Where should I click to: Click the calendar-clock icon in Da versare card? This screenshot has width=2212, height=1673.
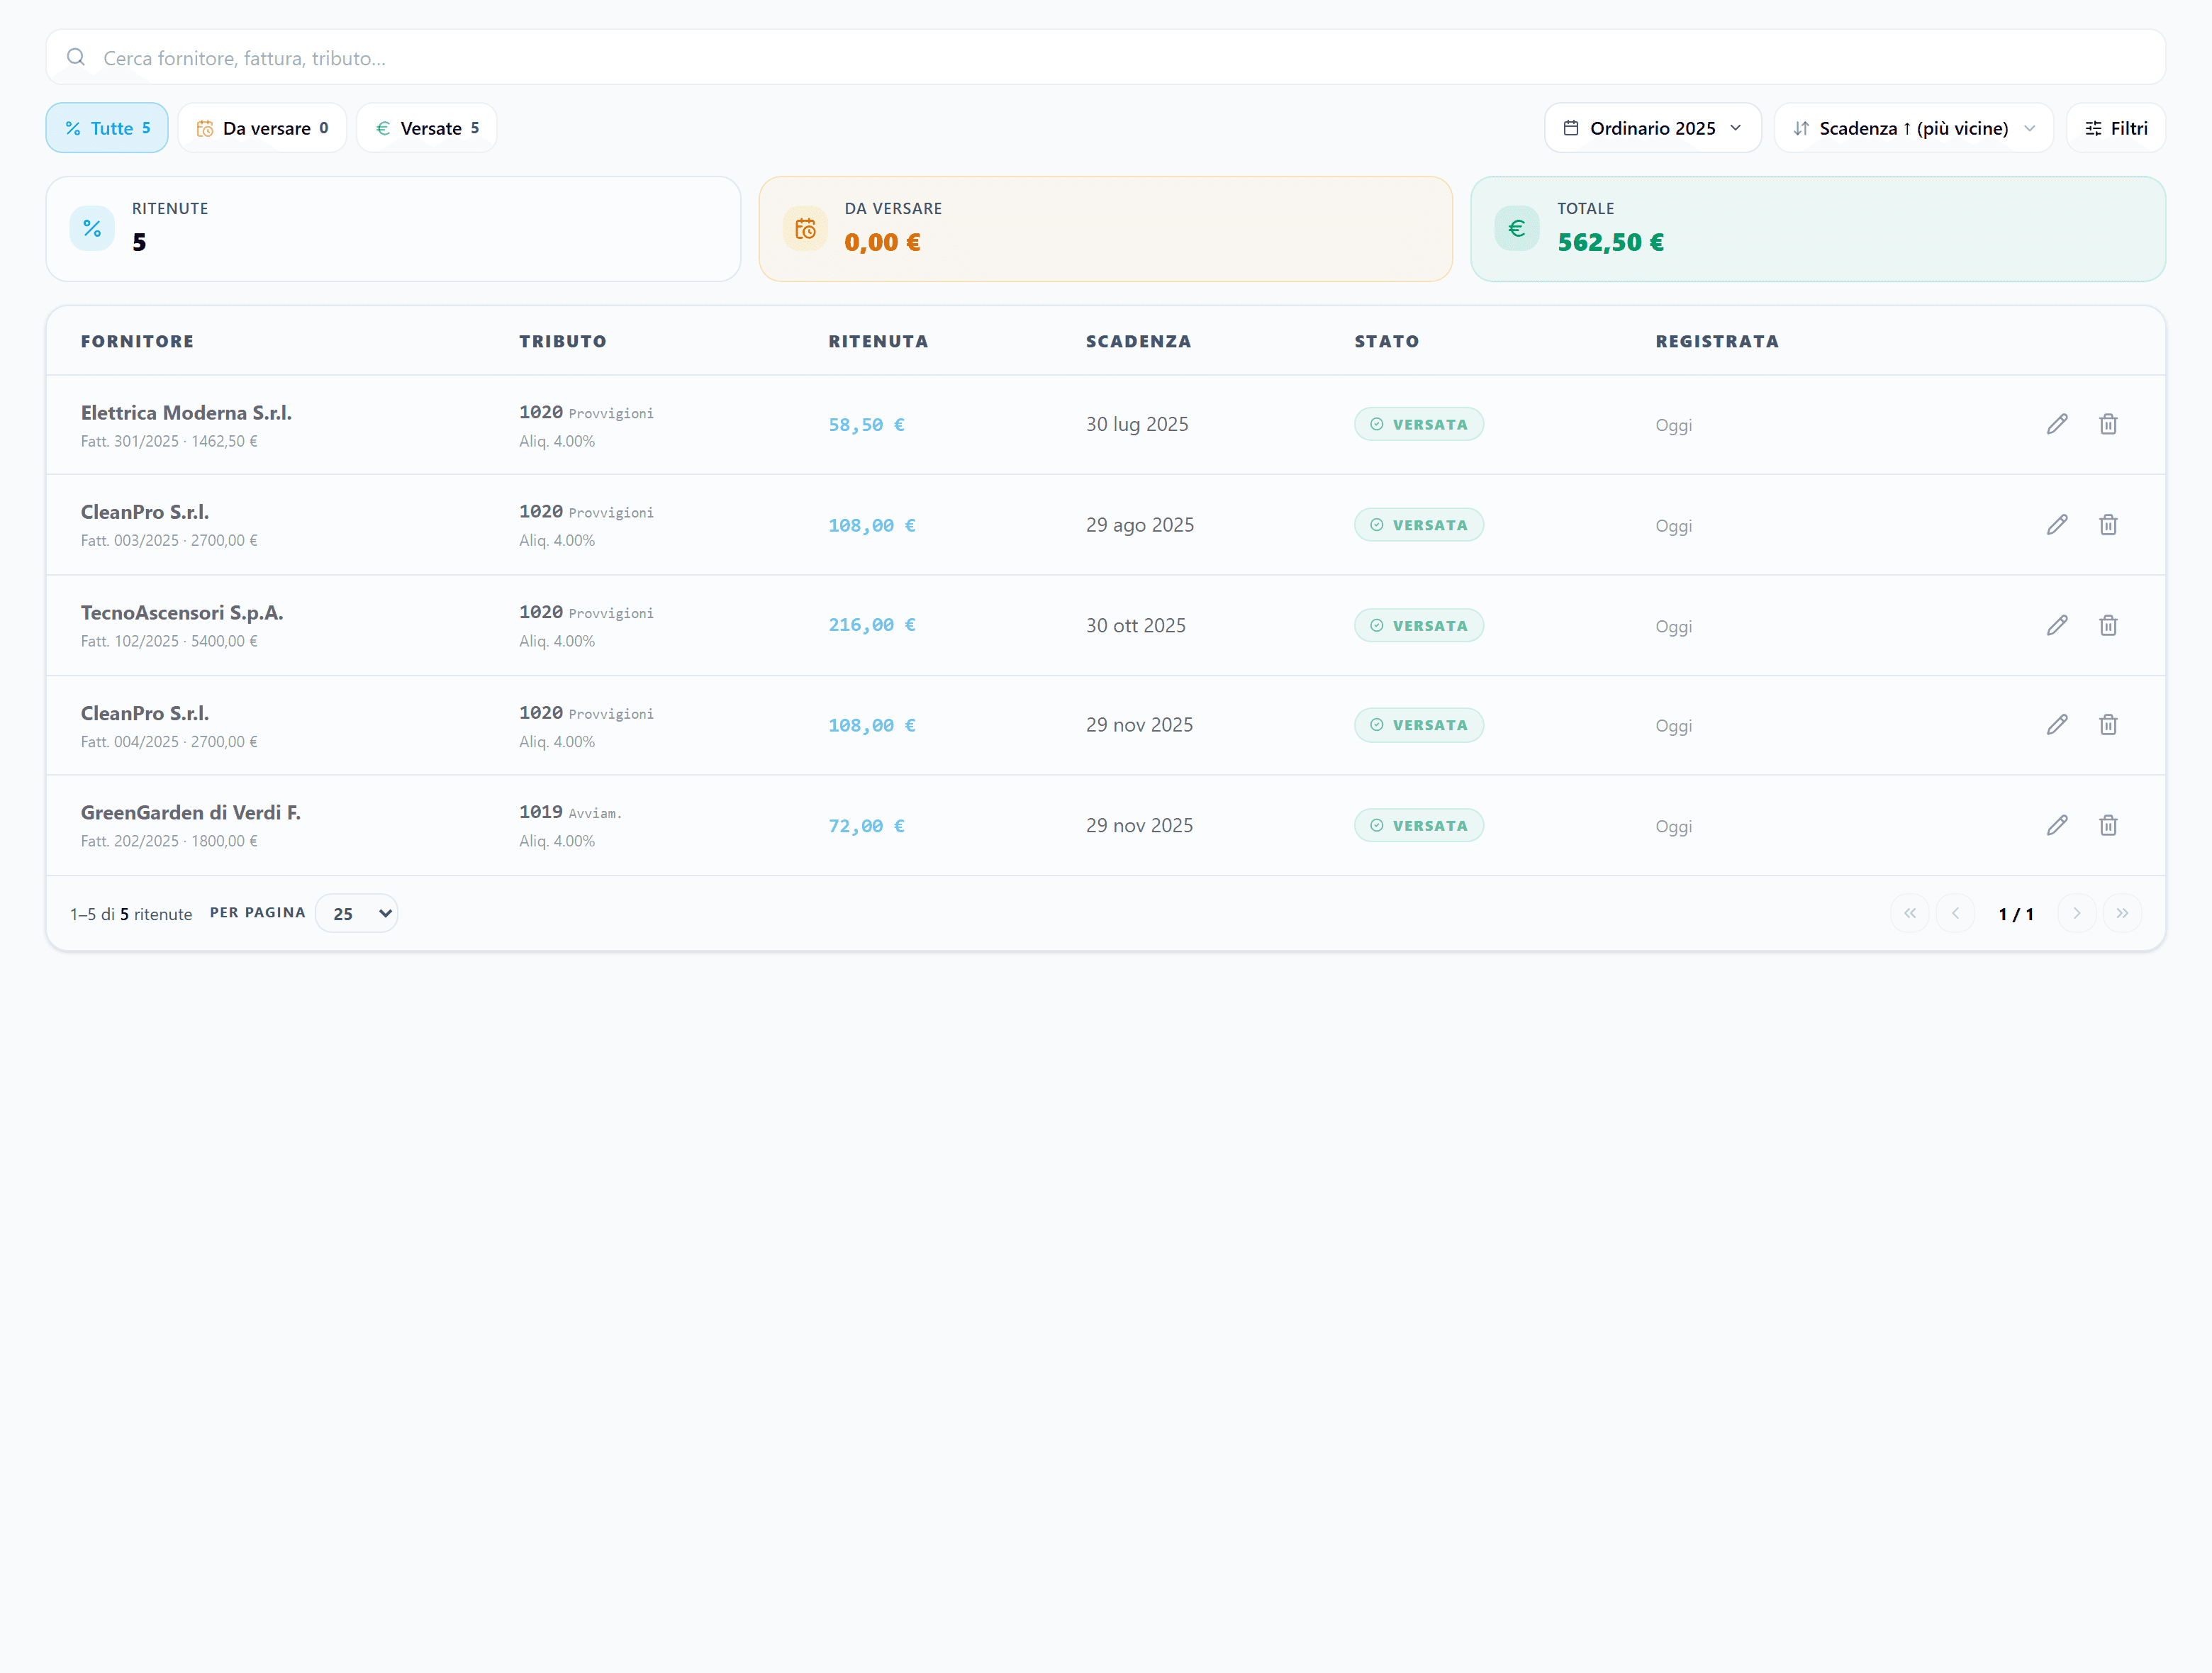[805, 229]
